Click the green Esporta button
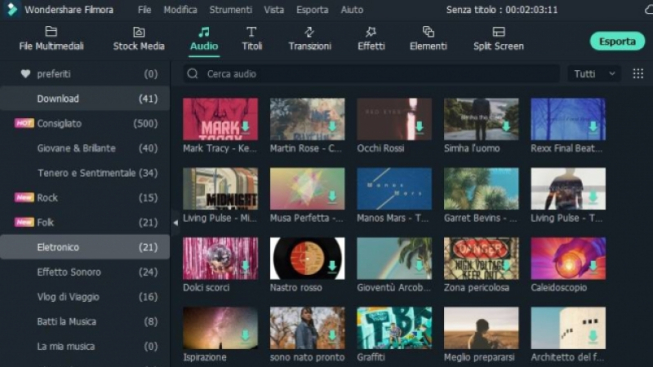The height and width of the screenshot is (367, 653). click(617, 41)
